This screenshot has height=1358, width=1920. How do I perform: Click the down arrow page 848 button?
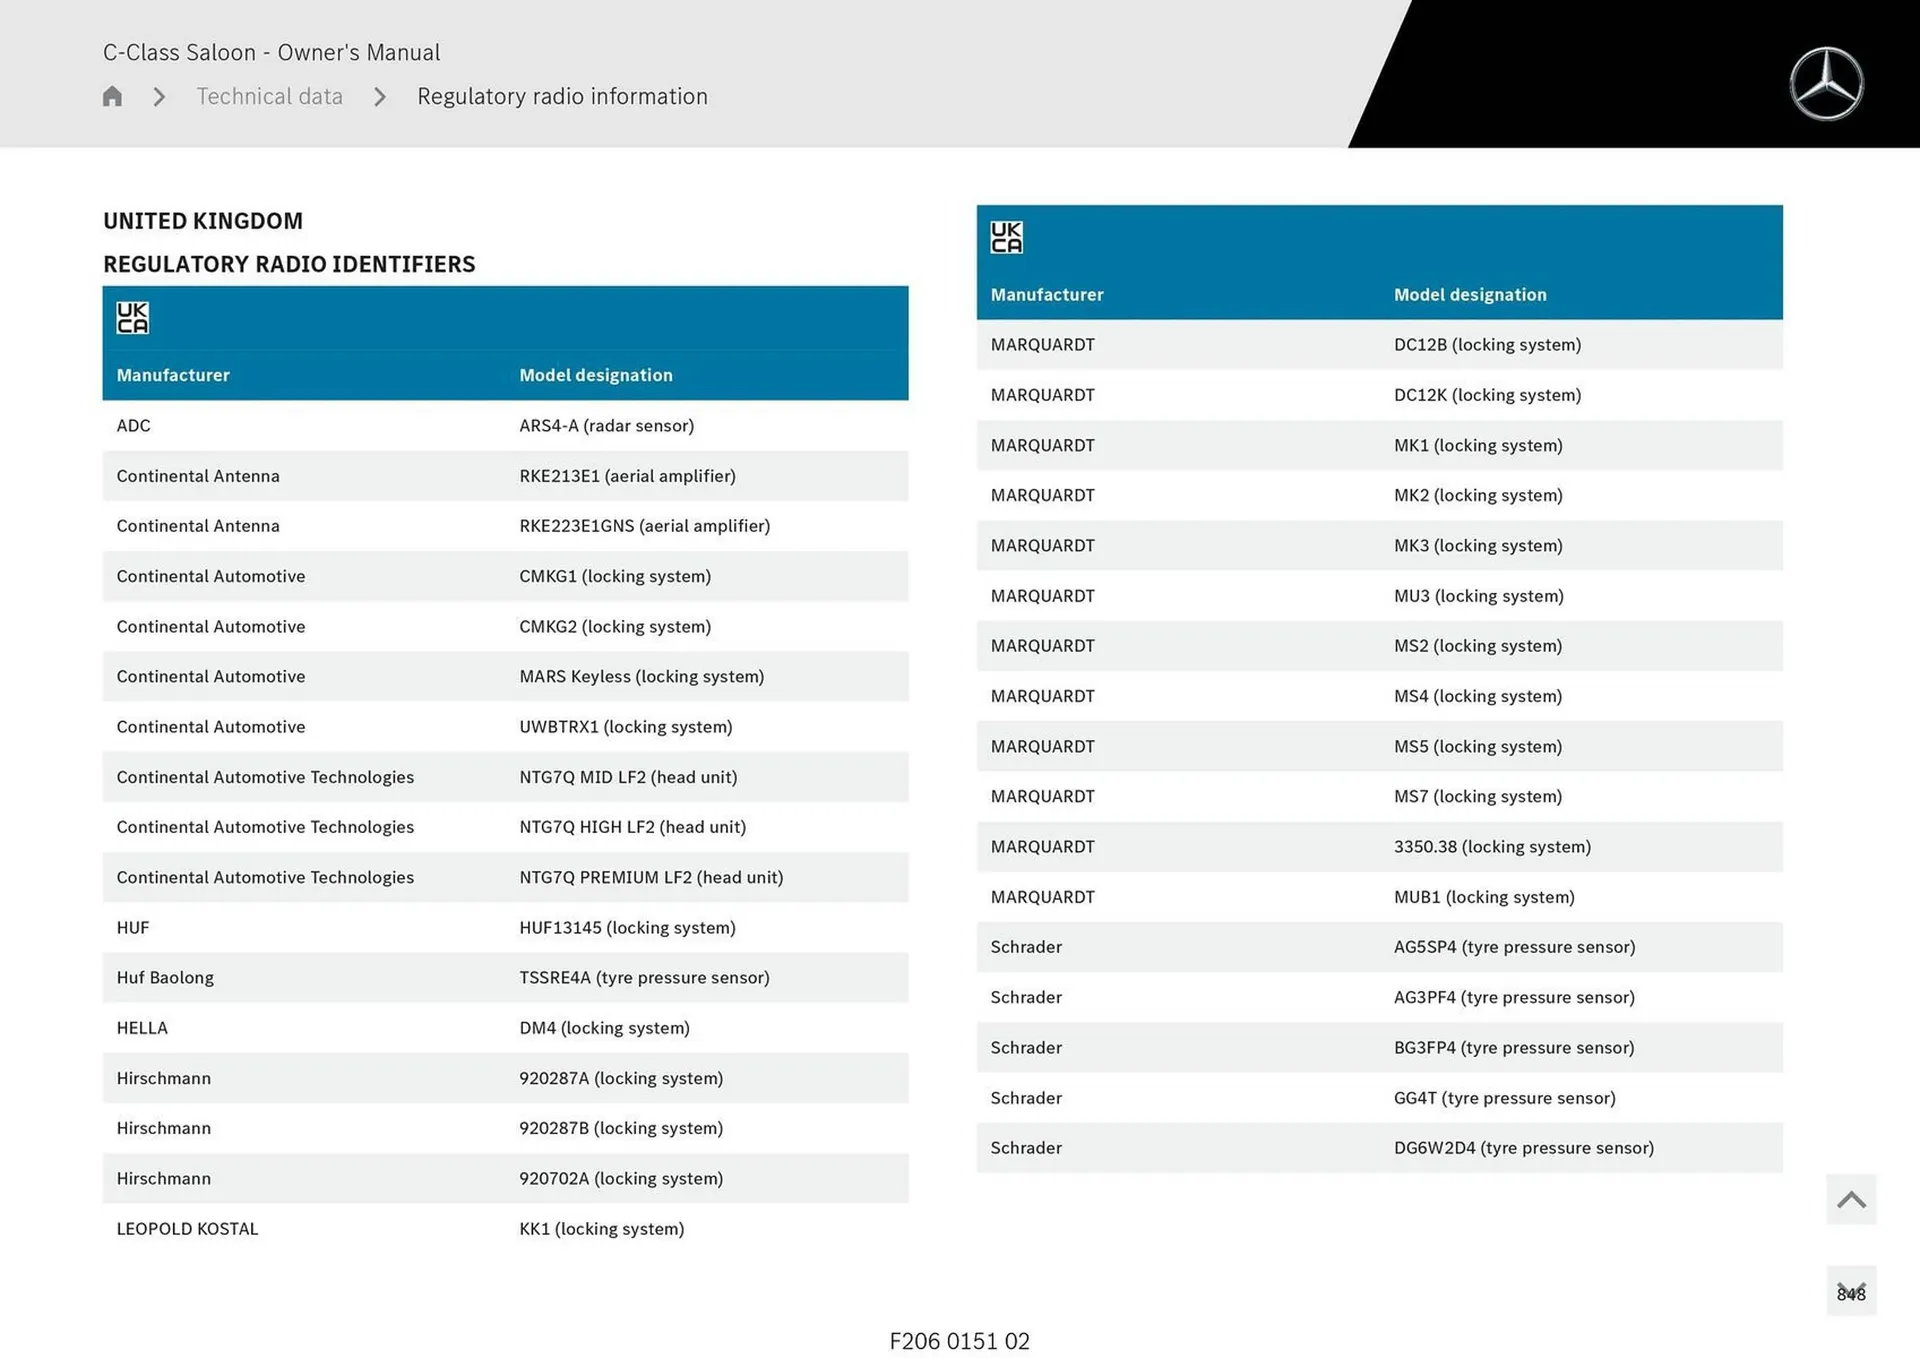[x=1851, y=1291]
